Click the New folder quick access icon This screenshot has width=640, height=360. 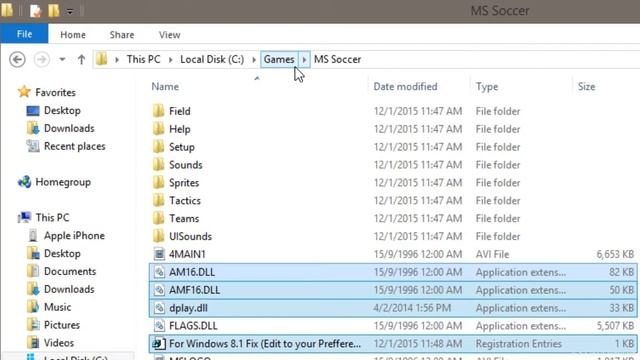[x=53, y=11]
